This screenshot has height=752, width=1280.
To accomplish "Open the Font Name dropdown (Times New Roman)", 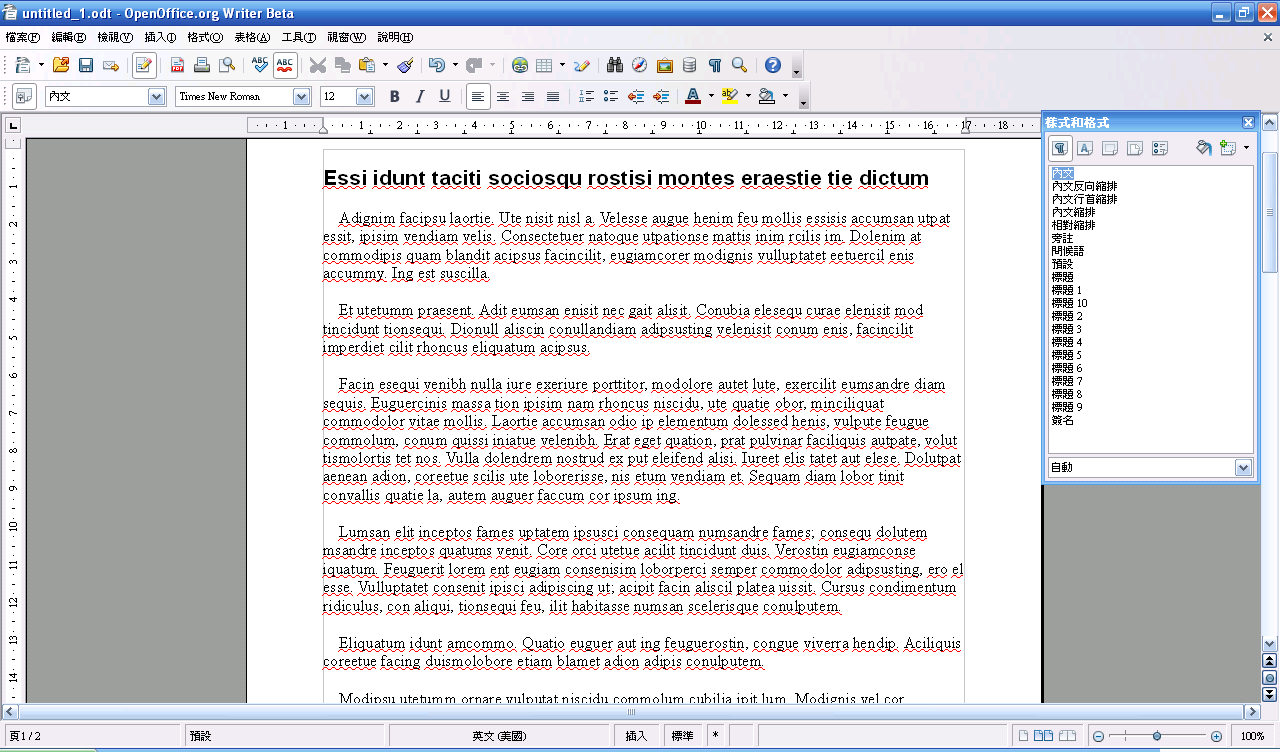I will coord(301,96).
